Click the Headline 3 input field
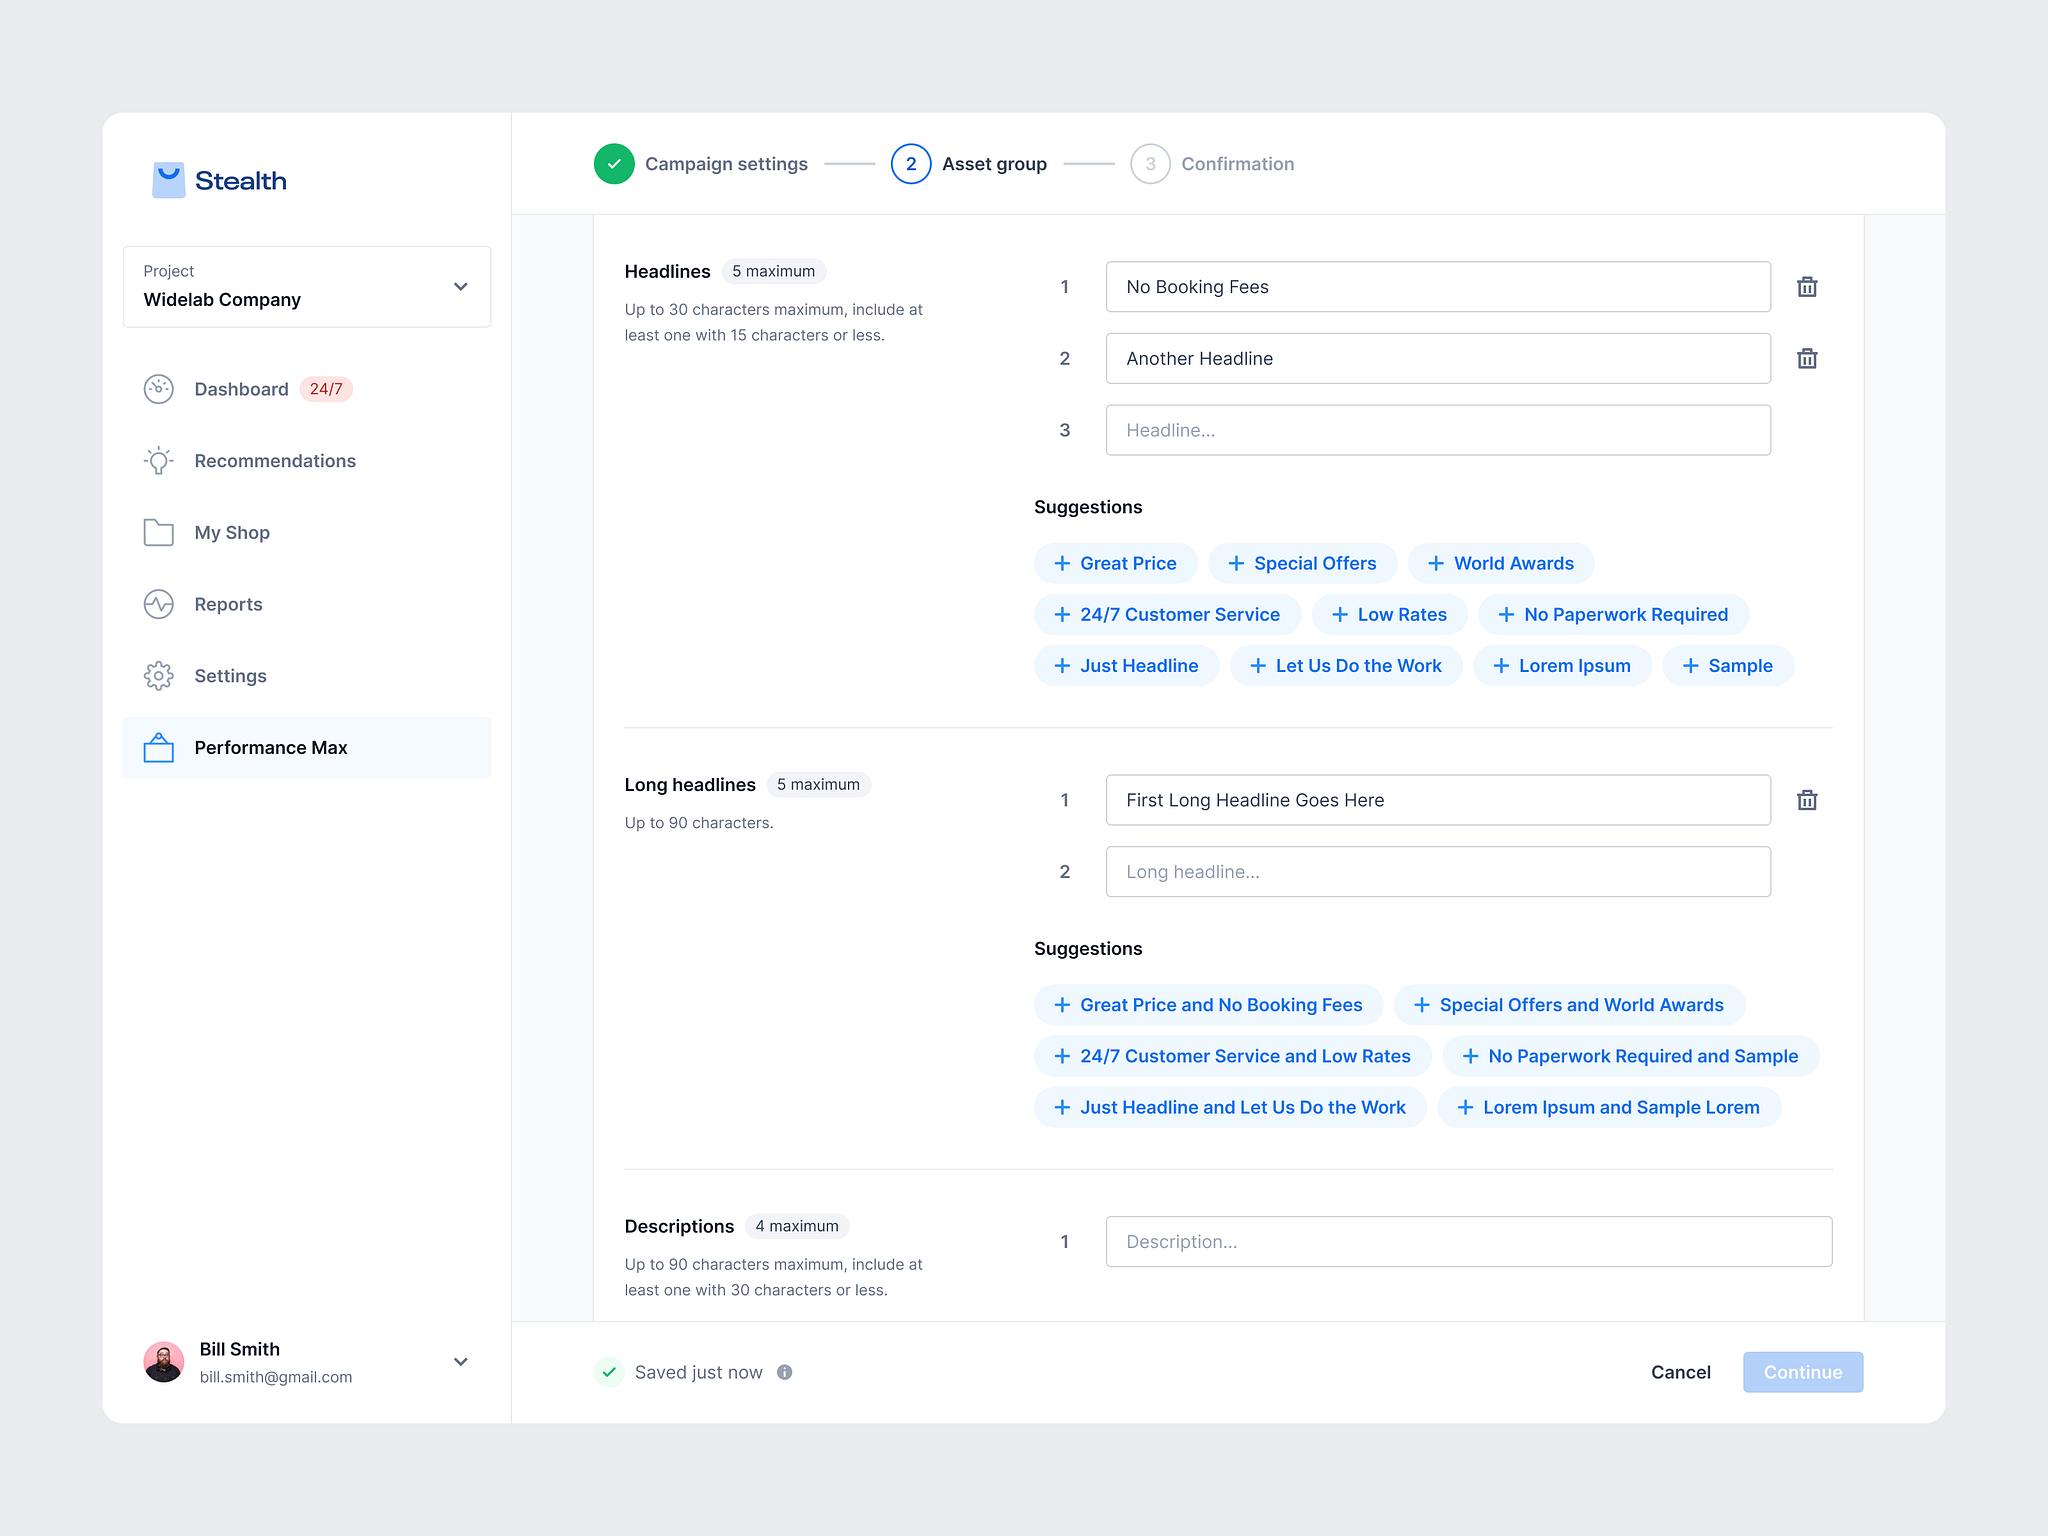2048x1536 pixels. (1434, 429)
